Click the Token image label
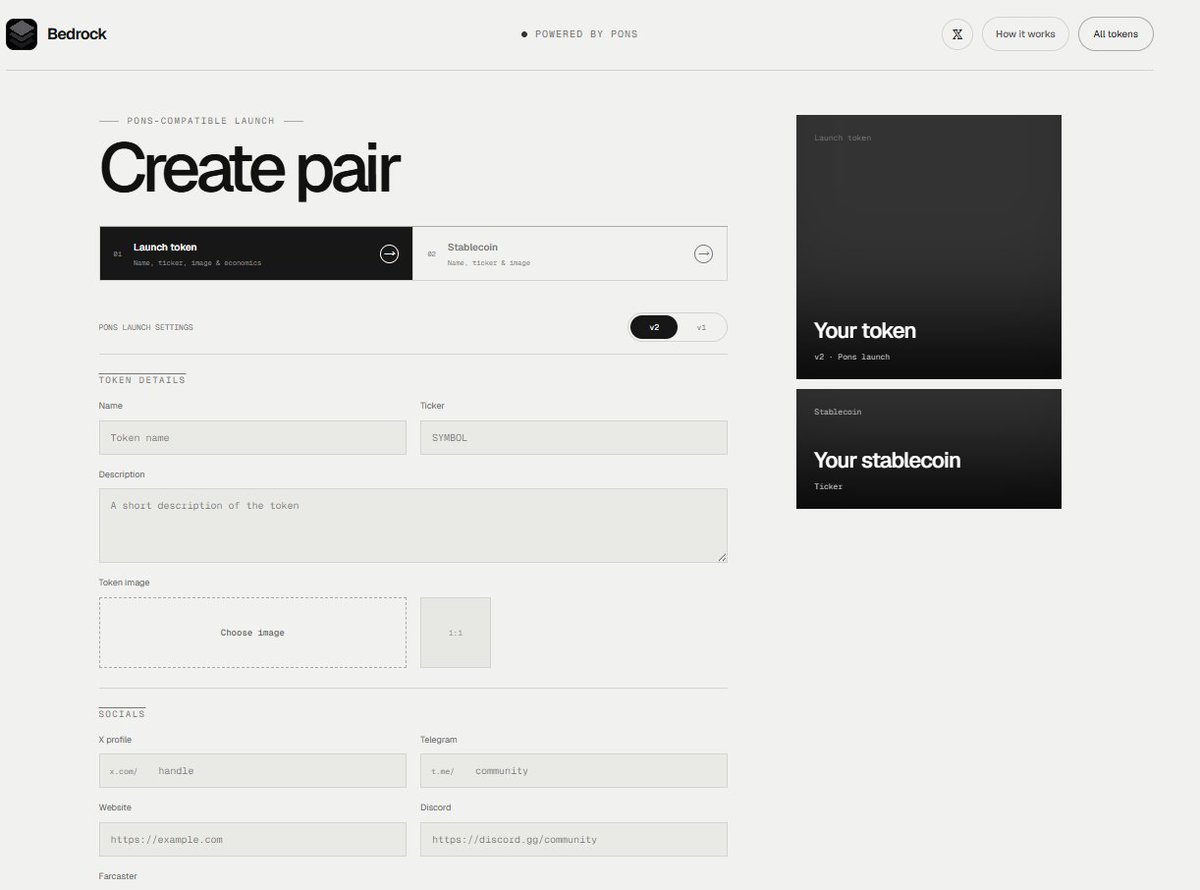Viewport: 1200px width, 890px height. tap(124, 582)
